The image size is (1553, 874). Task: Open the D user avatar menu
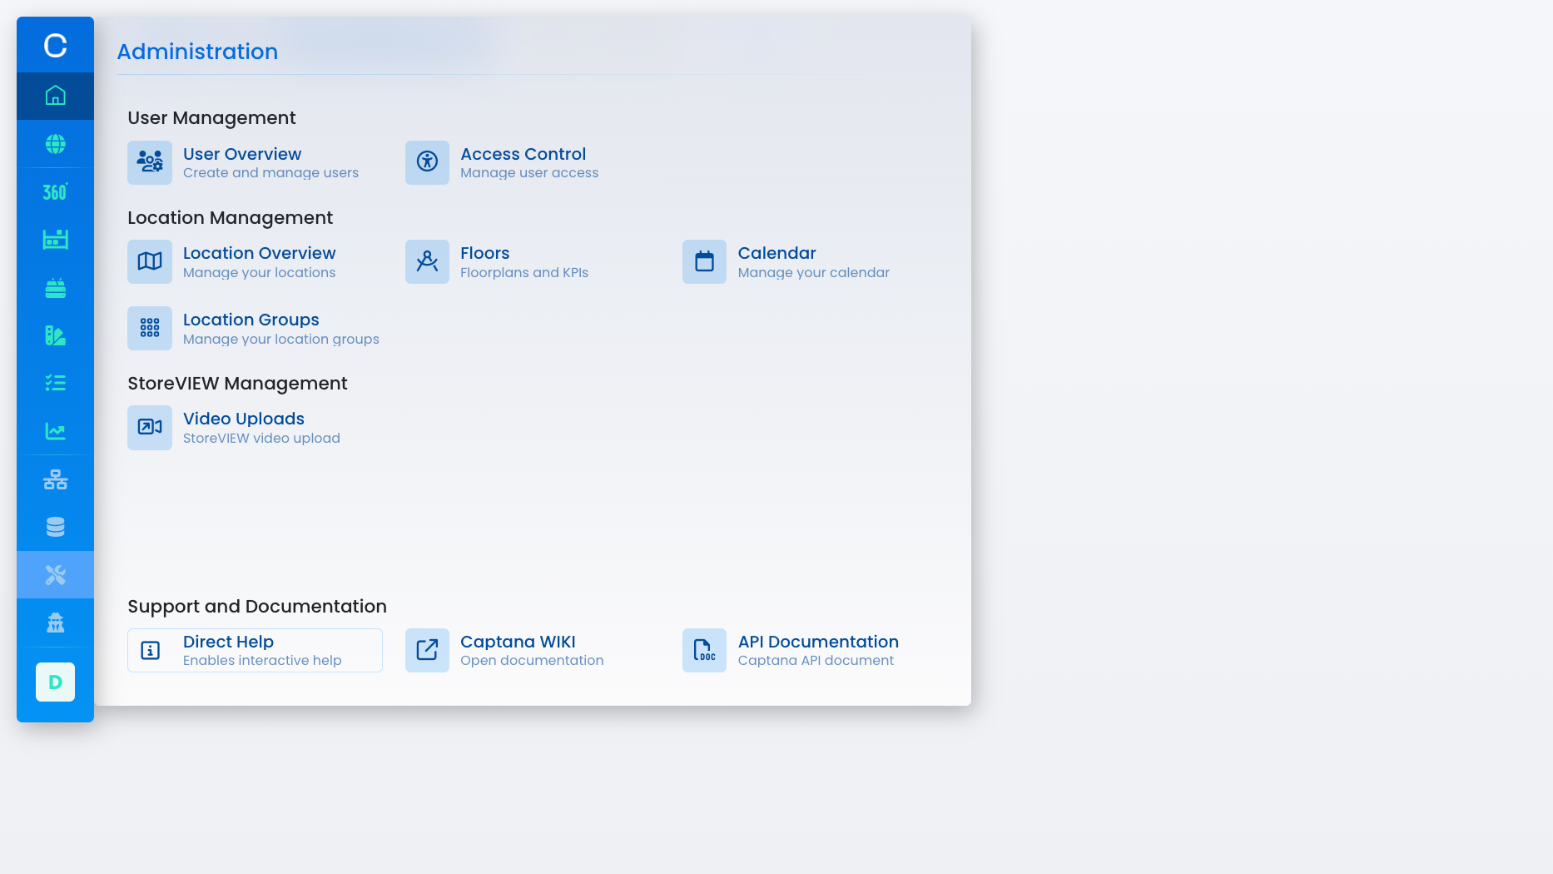tap(55, 682)
